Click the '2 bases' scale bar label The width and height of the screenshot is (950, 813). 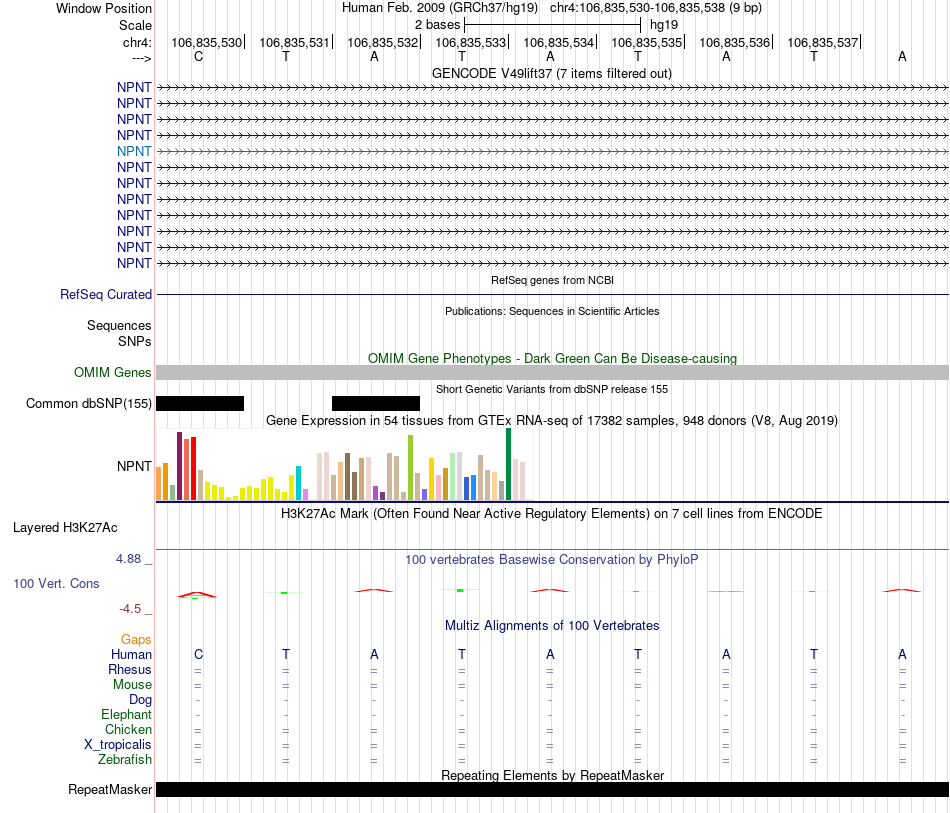click(437, 25)
